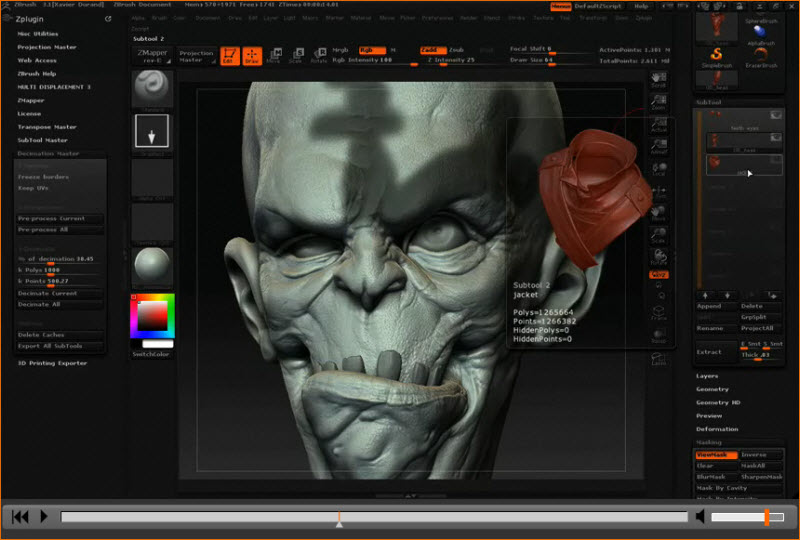Screen dimensions: 800x540
Task: Click the Move transform icon
Action: tap(273, 55)
